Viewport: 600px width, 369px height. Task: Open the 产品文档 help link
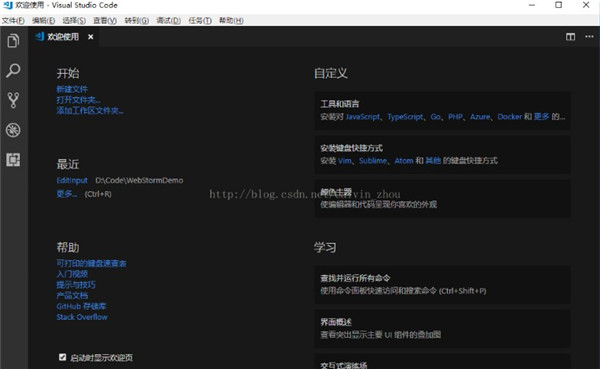72,296
